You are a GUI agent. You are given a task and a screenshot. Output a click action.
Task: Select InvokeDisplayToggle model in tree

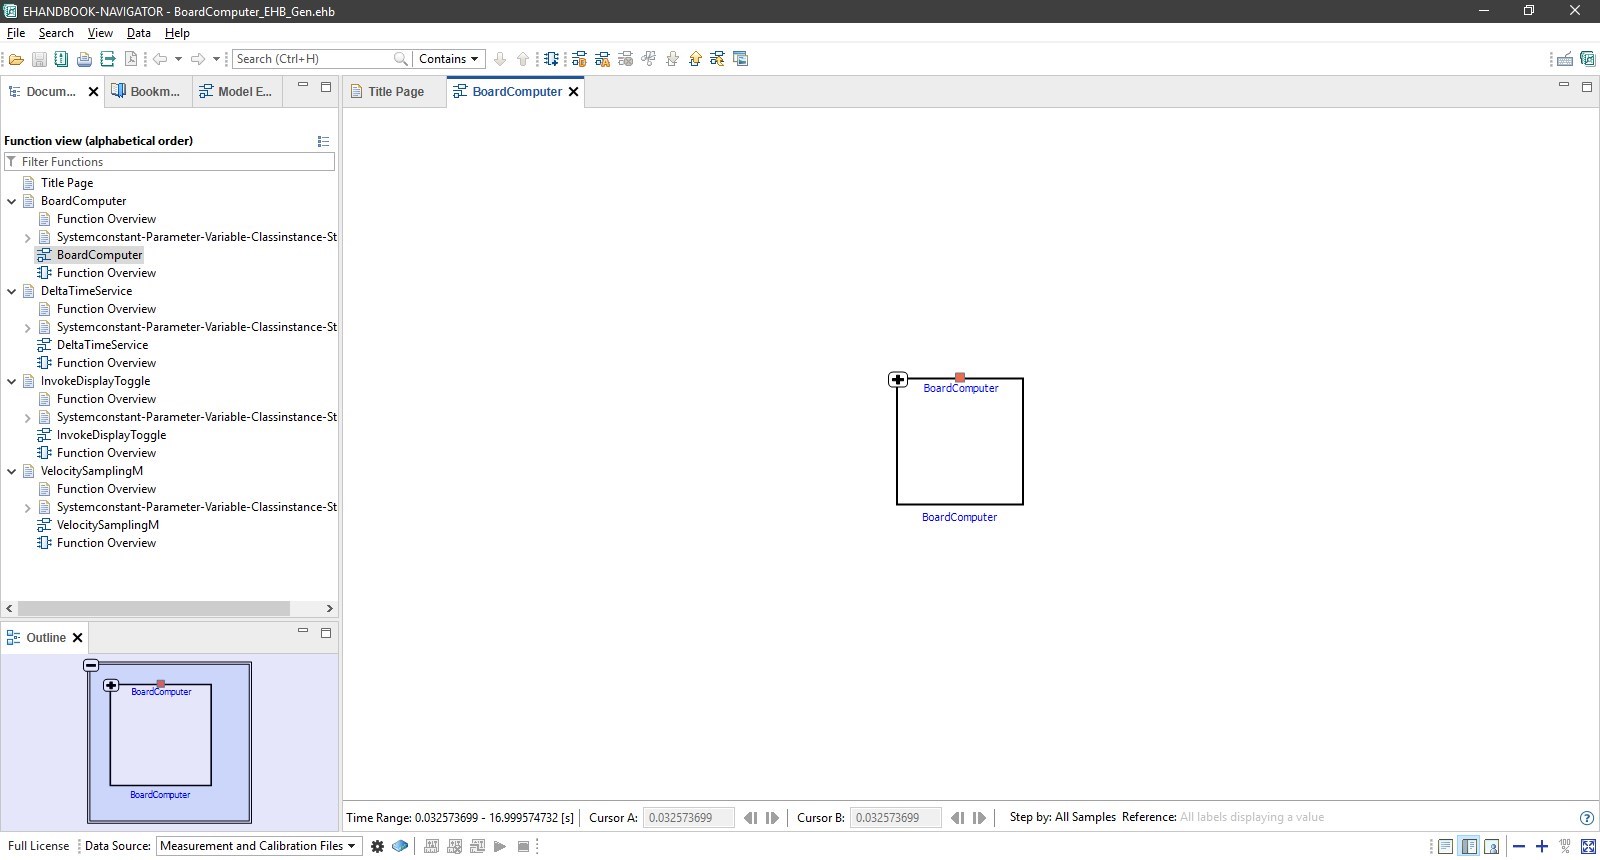point(111,435)
